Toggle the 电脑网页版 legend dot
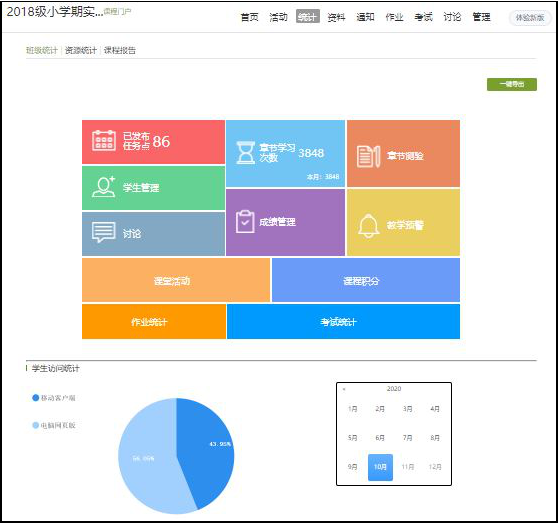The width and height of the screenshot is (558, 525). tap(36, 425)
